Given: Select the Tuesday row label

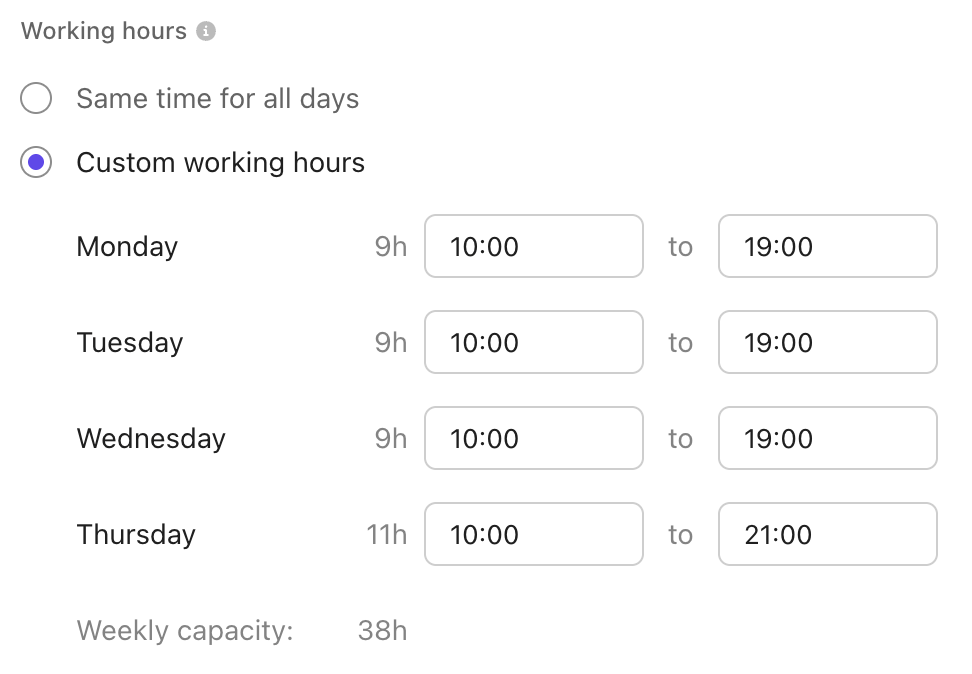Looking at the screenshot, I should coord(130,343).
